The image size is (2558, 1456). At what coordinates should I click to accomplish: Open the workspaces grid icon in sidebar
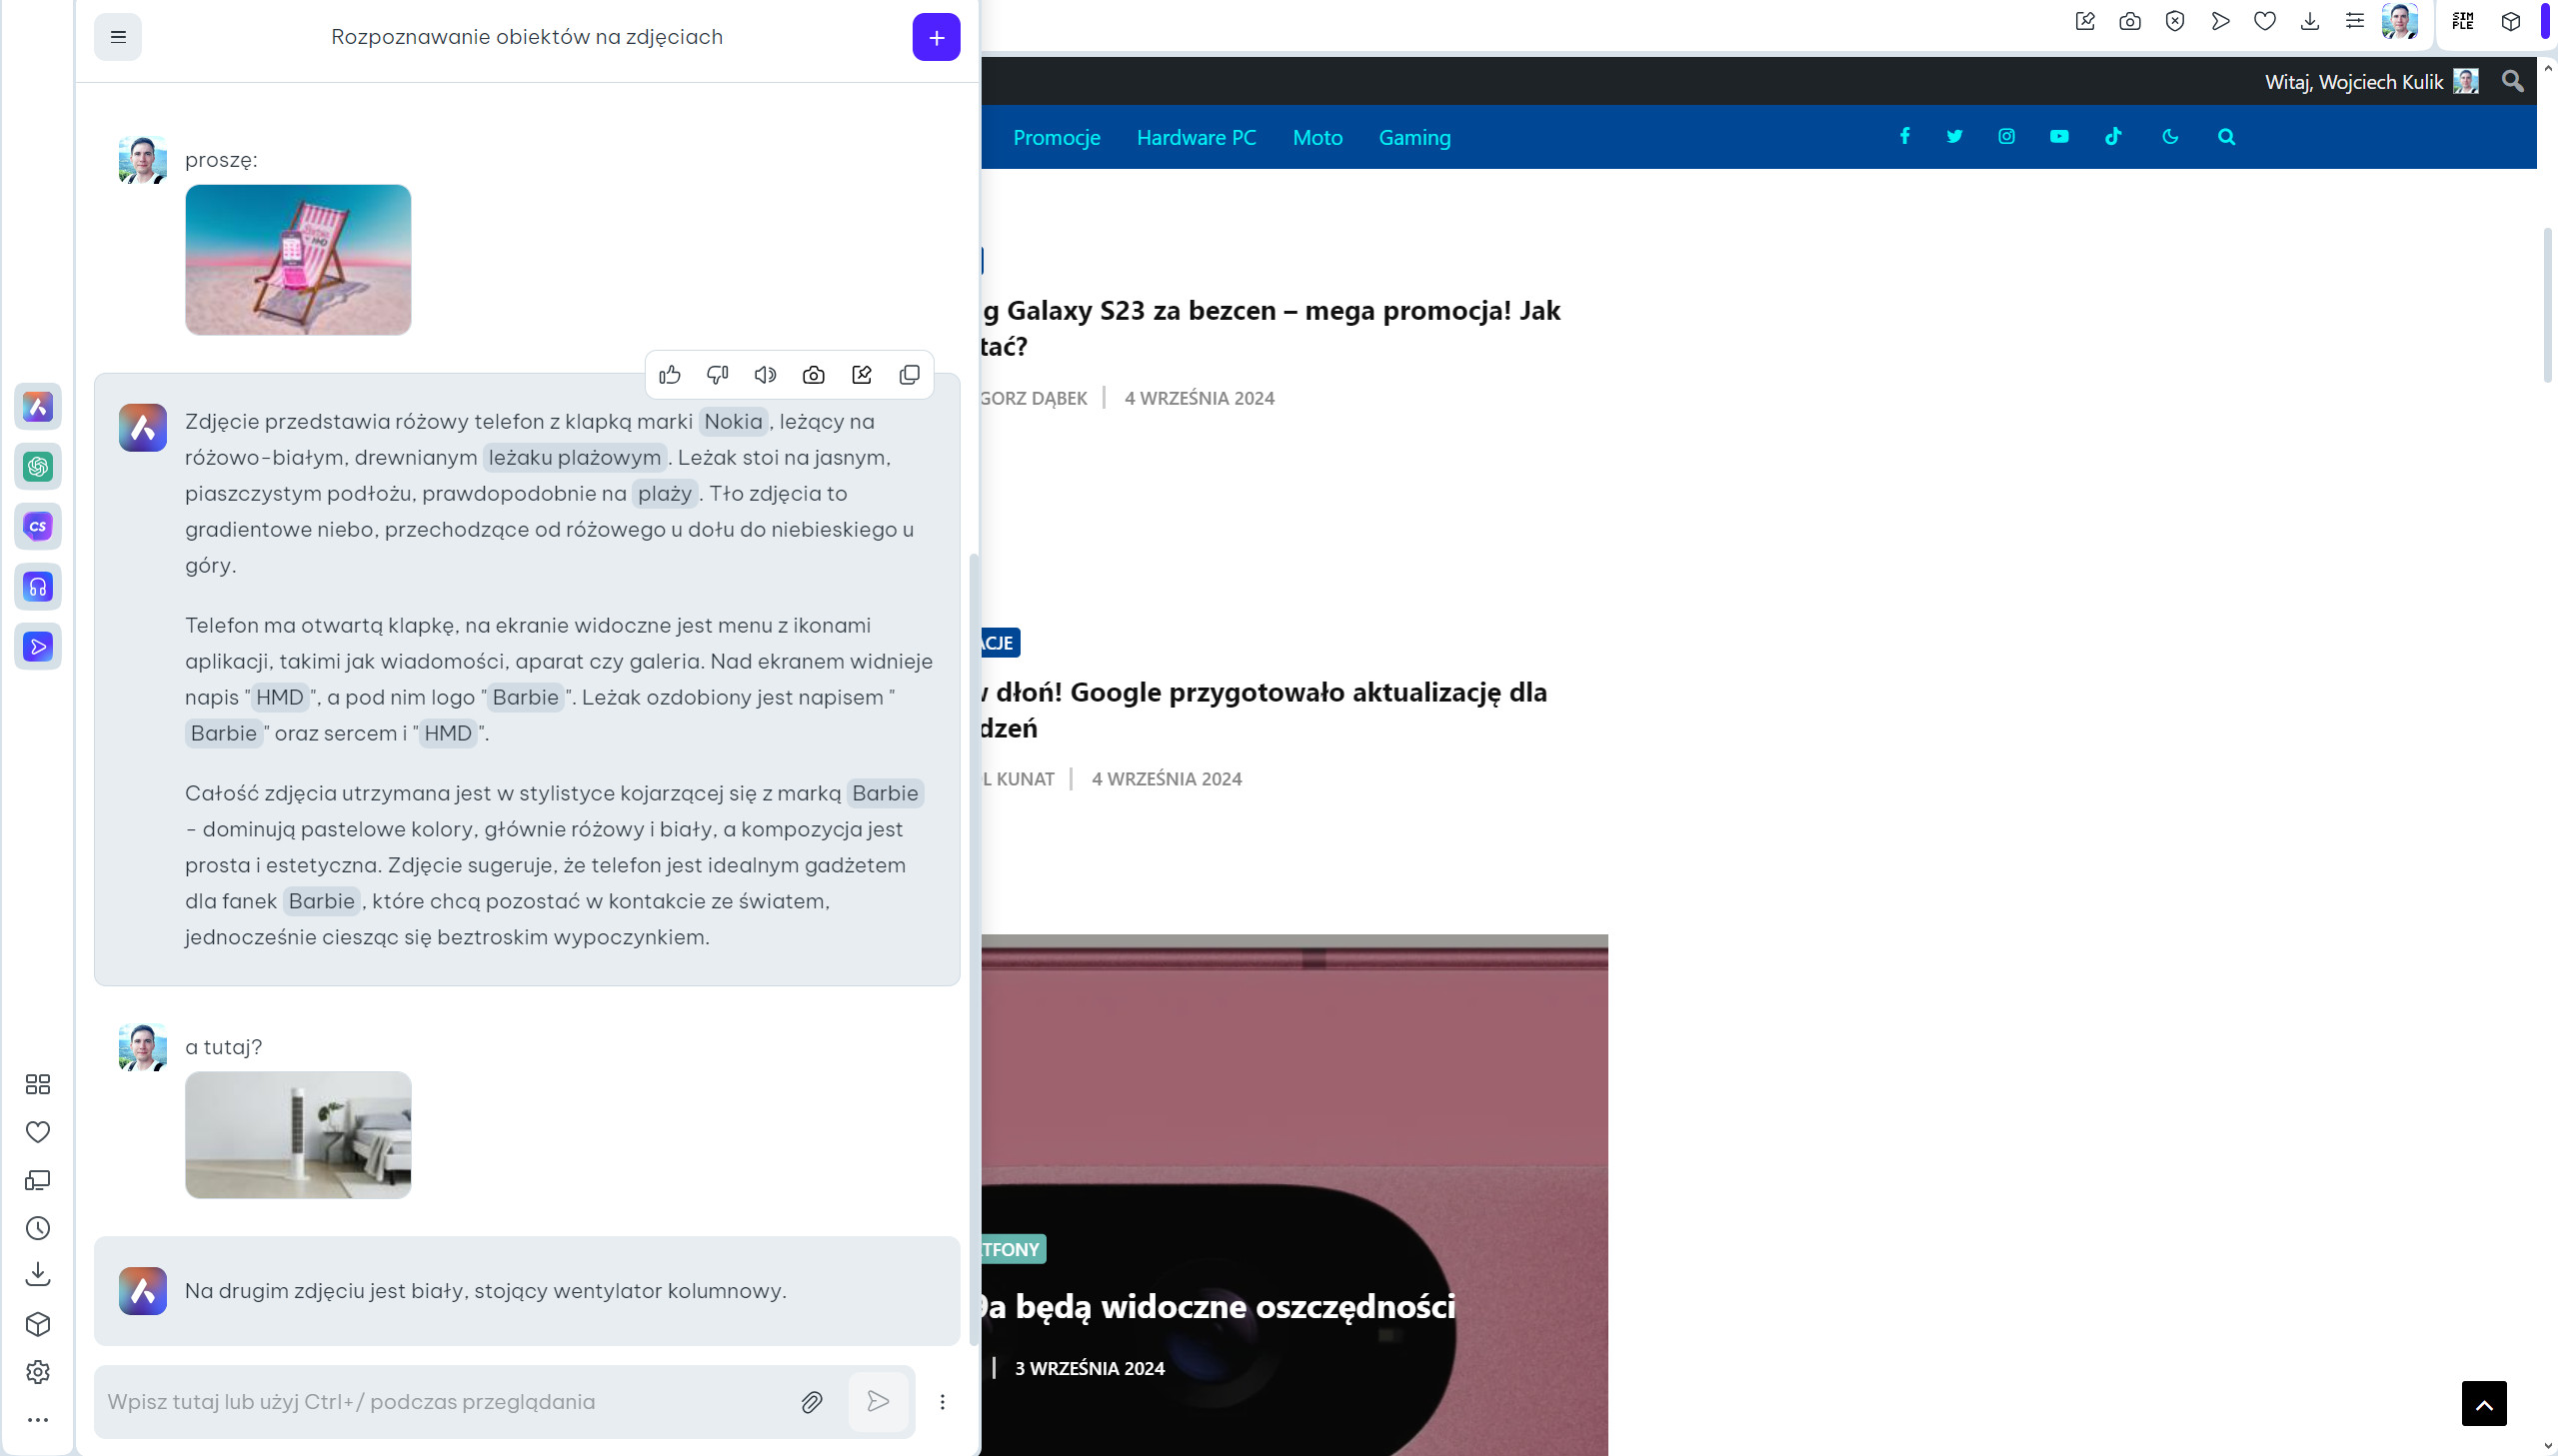point(38,1085)
